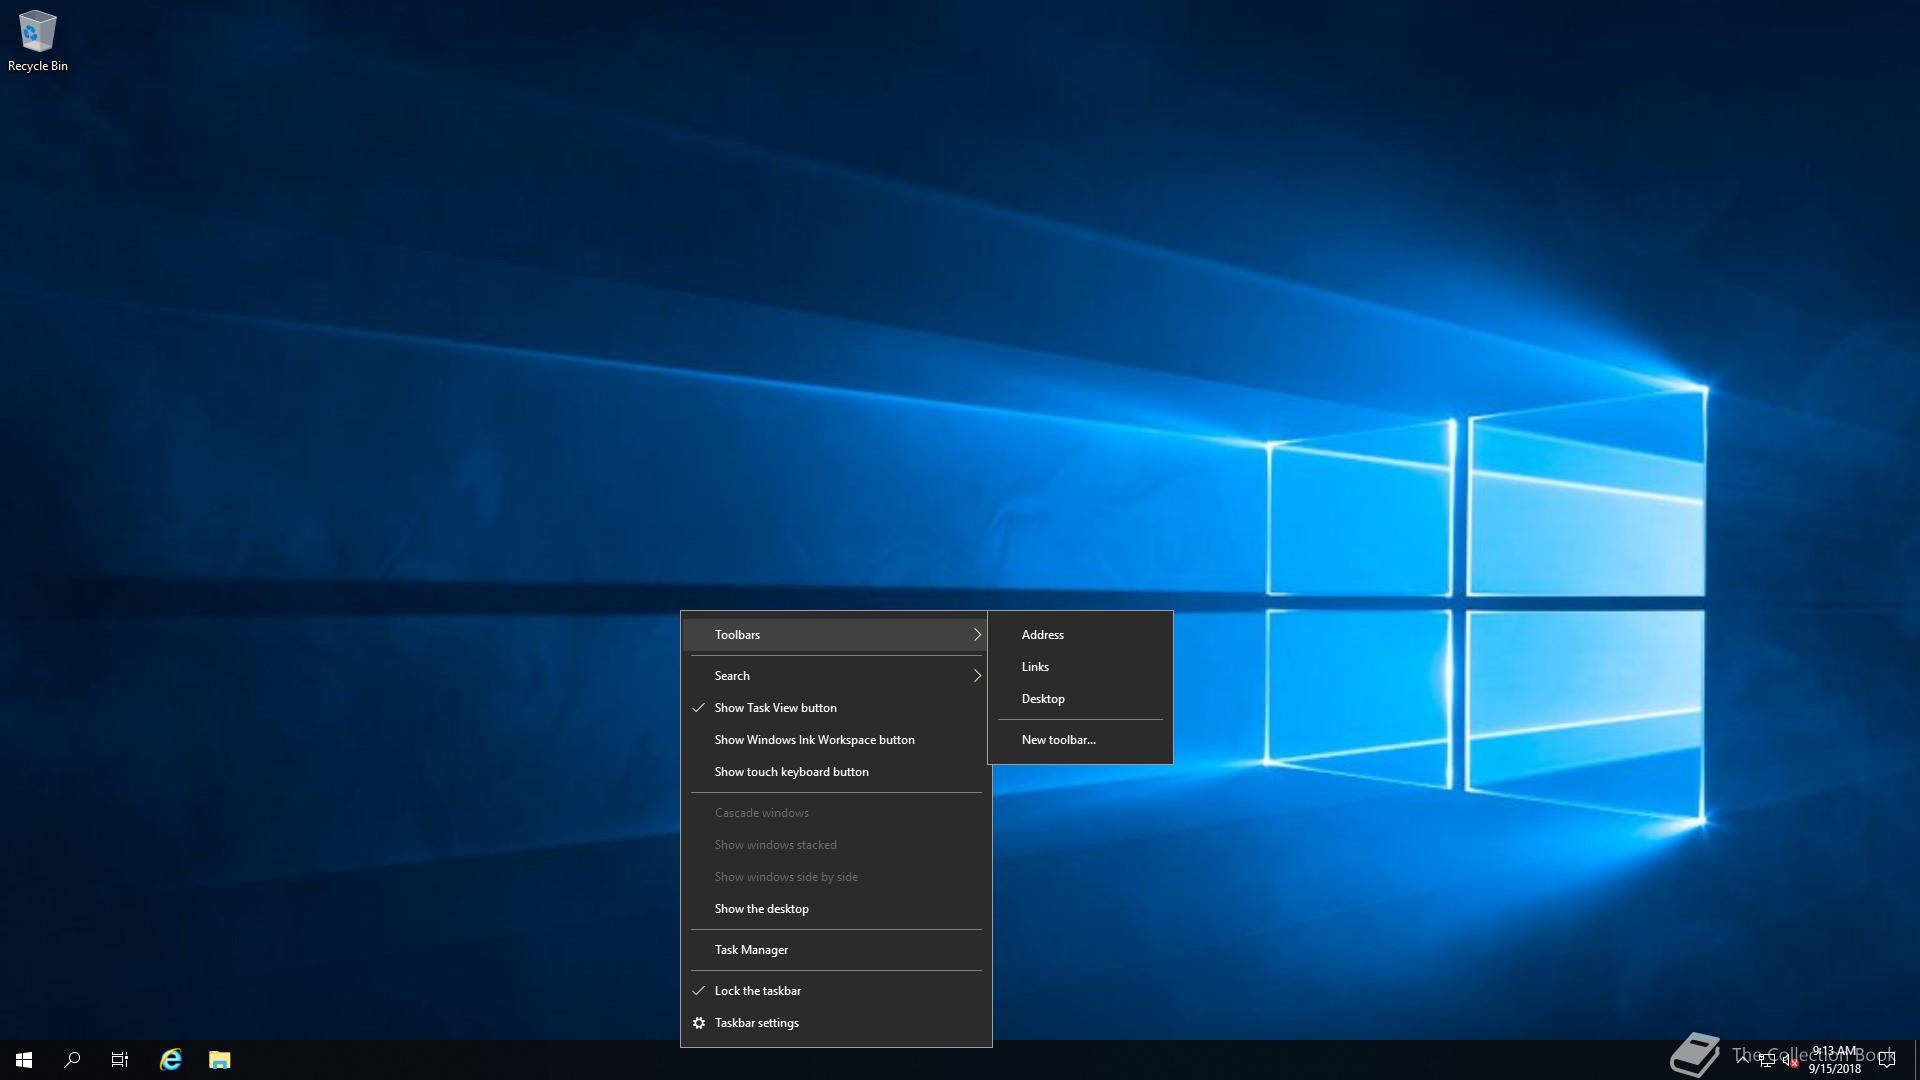Open Task View from the taskbar
This screenshot has height=1080, width=1920.
(x=120, y=1060)
